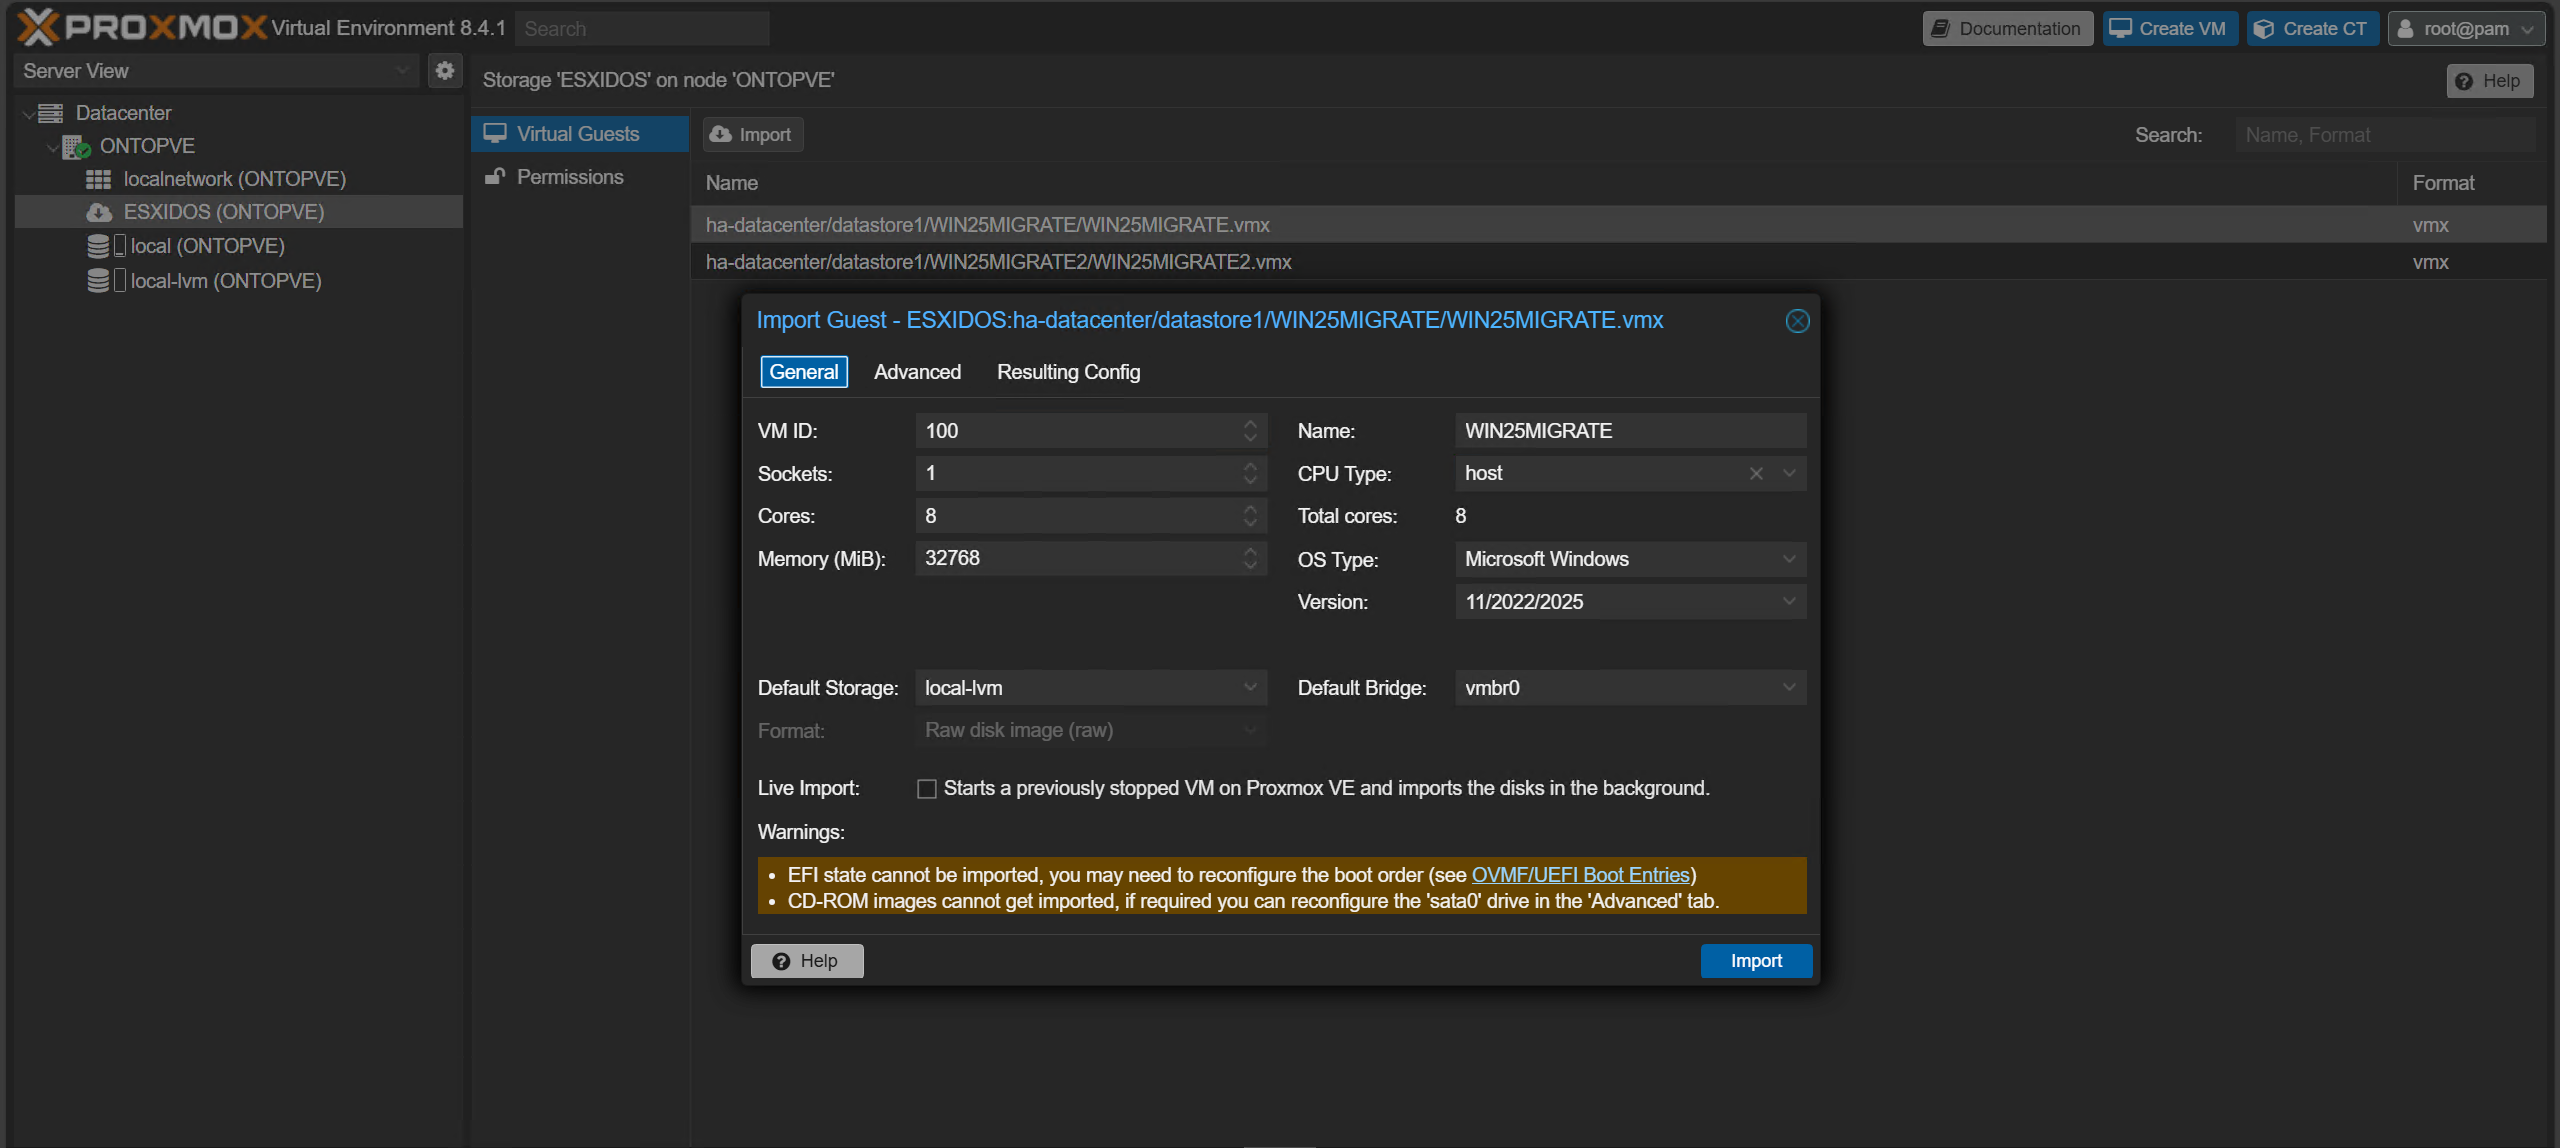Open the server view settings gear
Screen dimensions: 2560x1148
(x=445, y=70)
